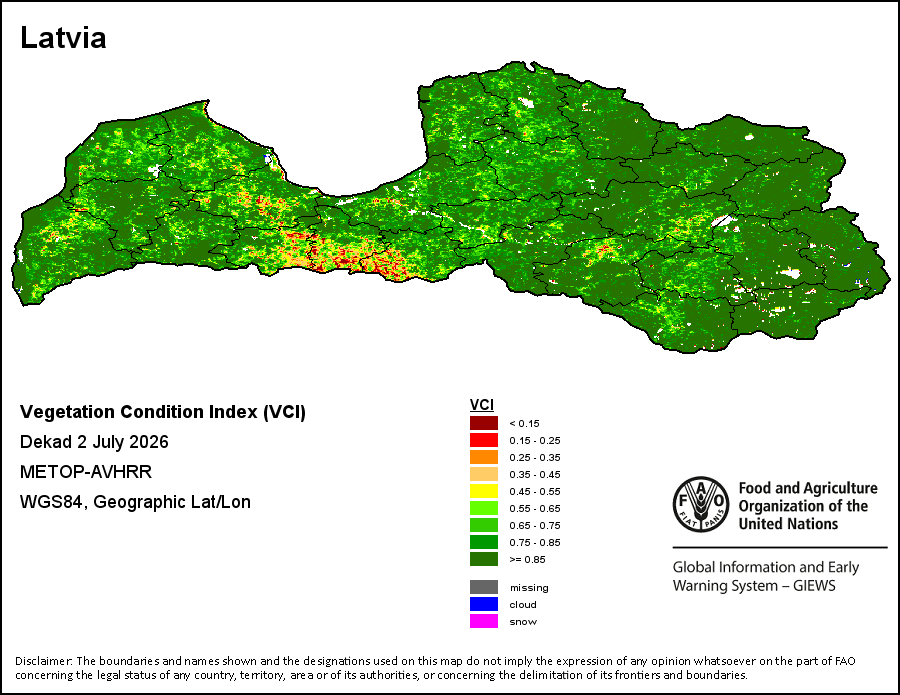Click the 0.75 - 0.85 green swatch

click(x=484, y=542)
